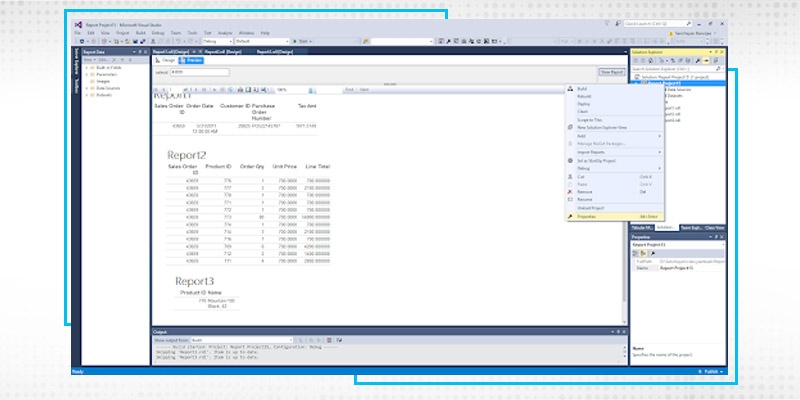Click the Publish button in status bar
This screenshot has height=400, width=800.
(711, 370)
